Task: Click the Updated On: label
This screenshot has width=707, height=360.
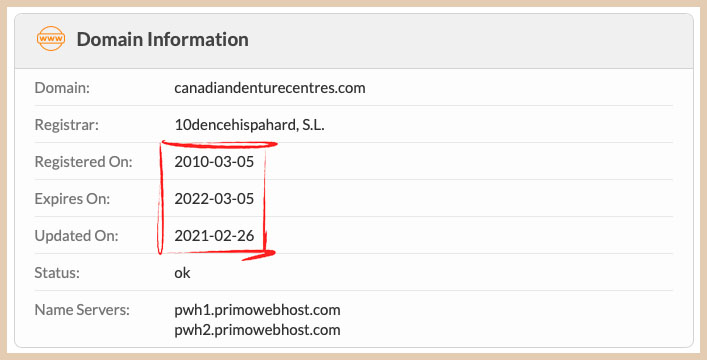Action: coord(76,235)
